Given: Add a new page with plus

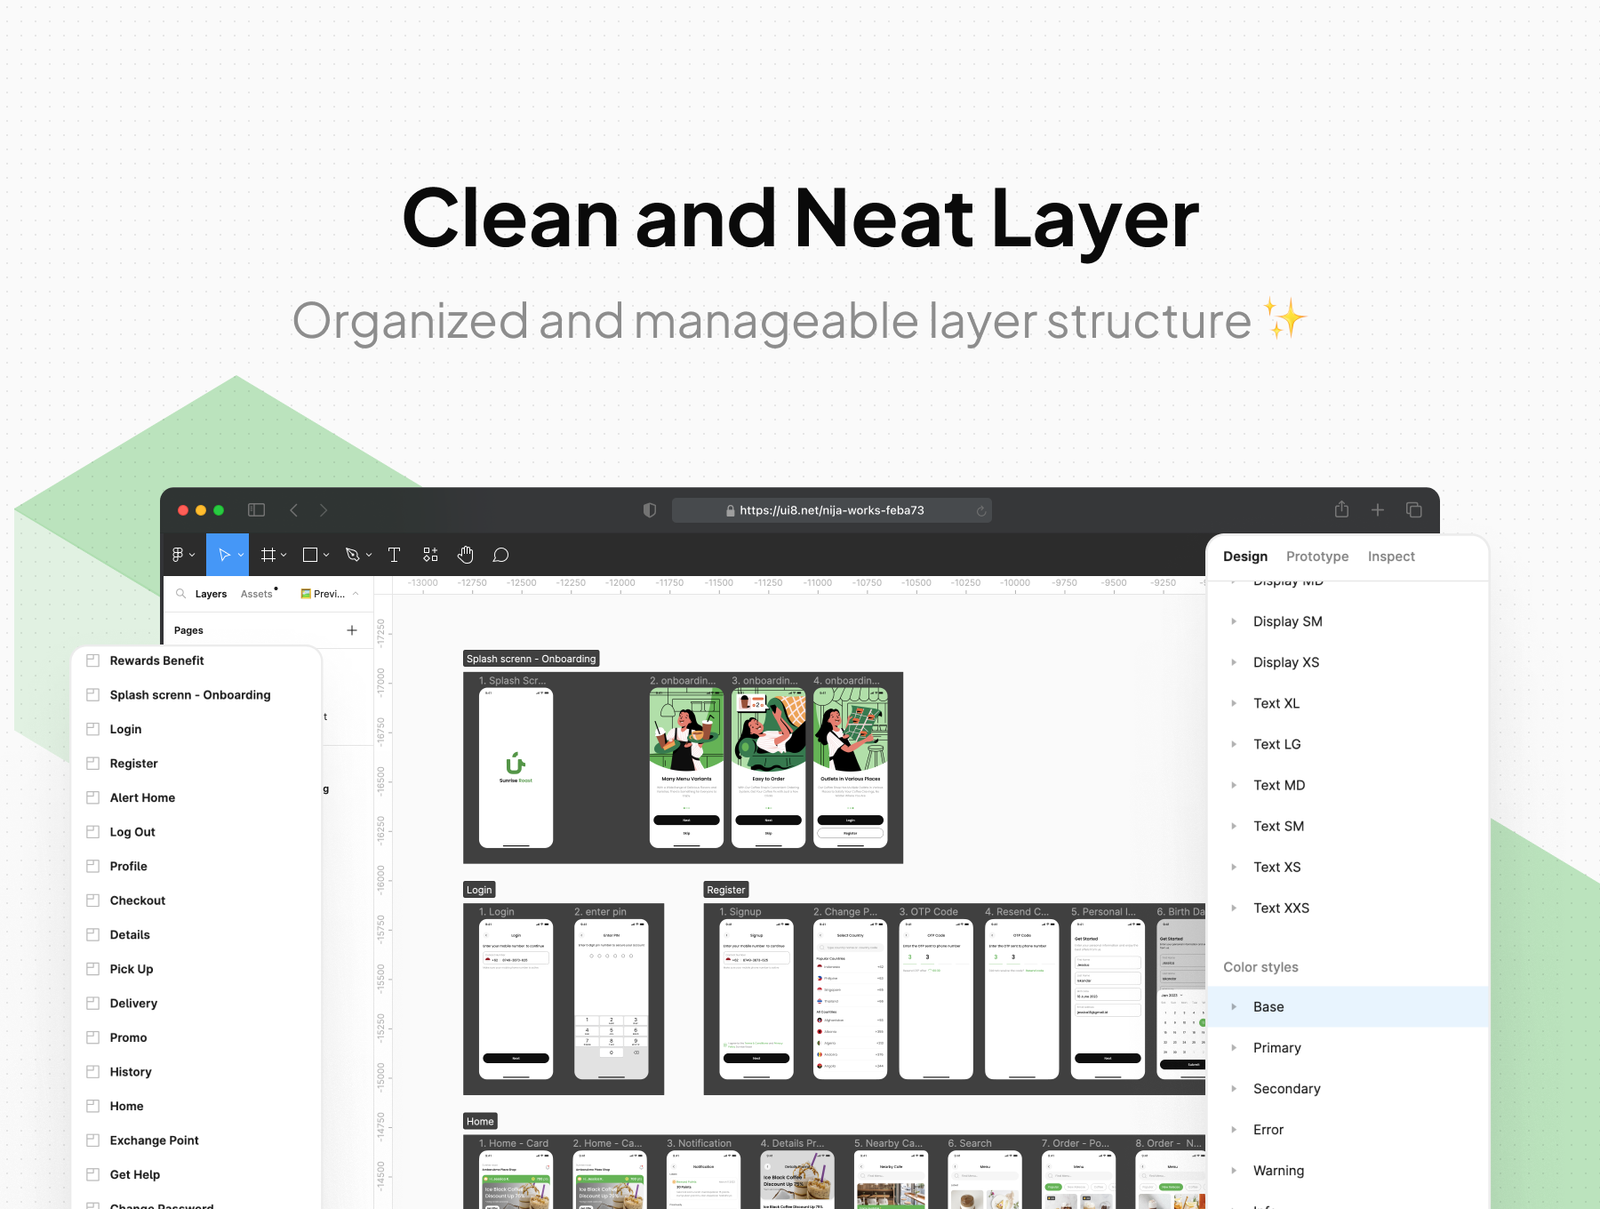Looking at the screenshot, I should point(352,630).
